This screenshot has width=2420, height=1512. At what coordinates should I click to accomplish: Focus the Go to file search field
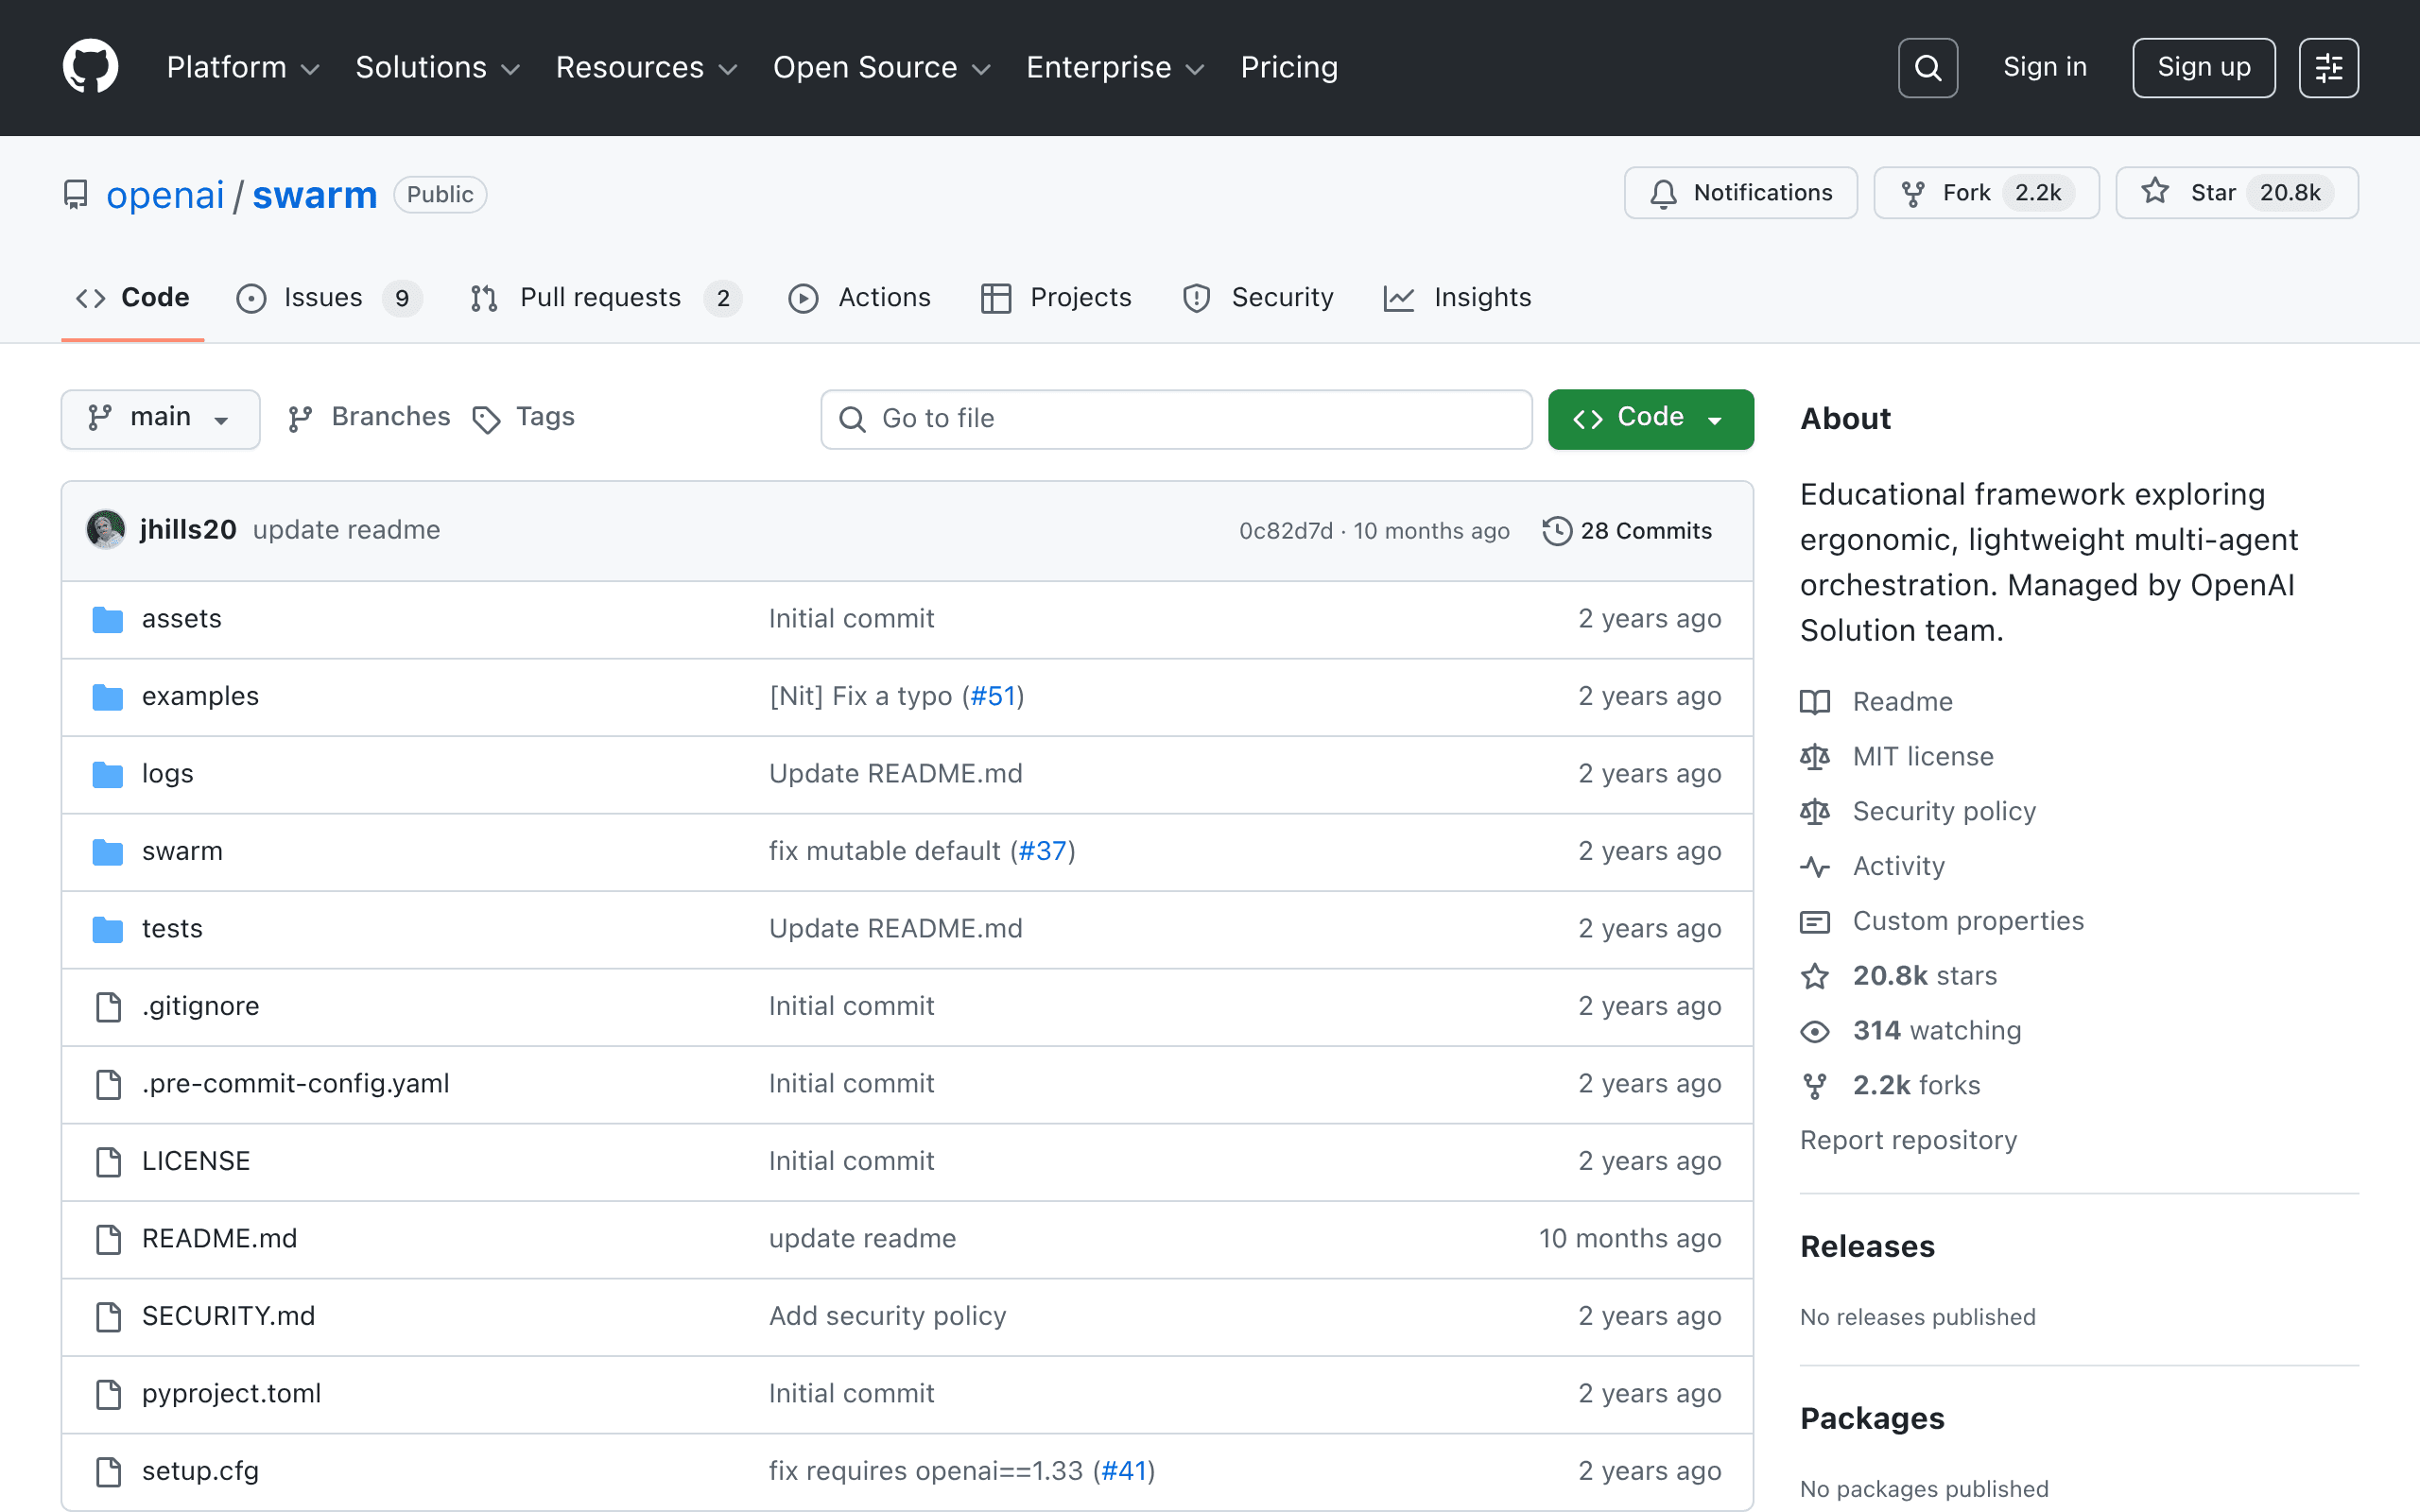(1176, 419)
